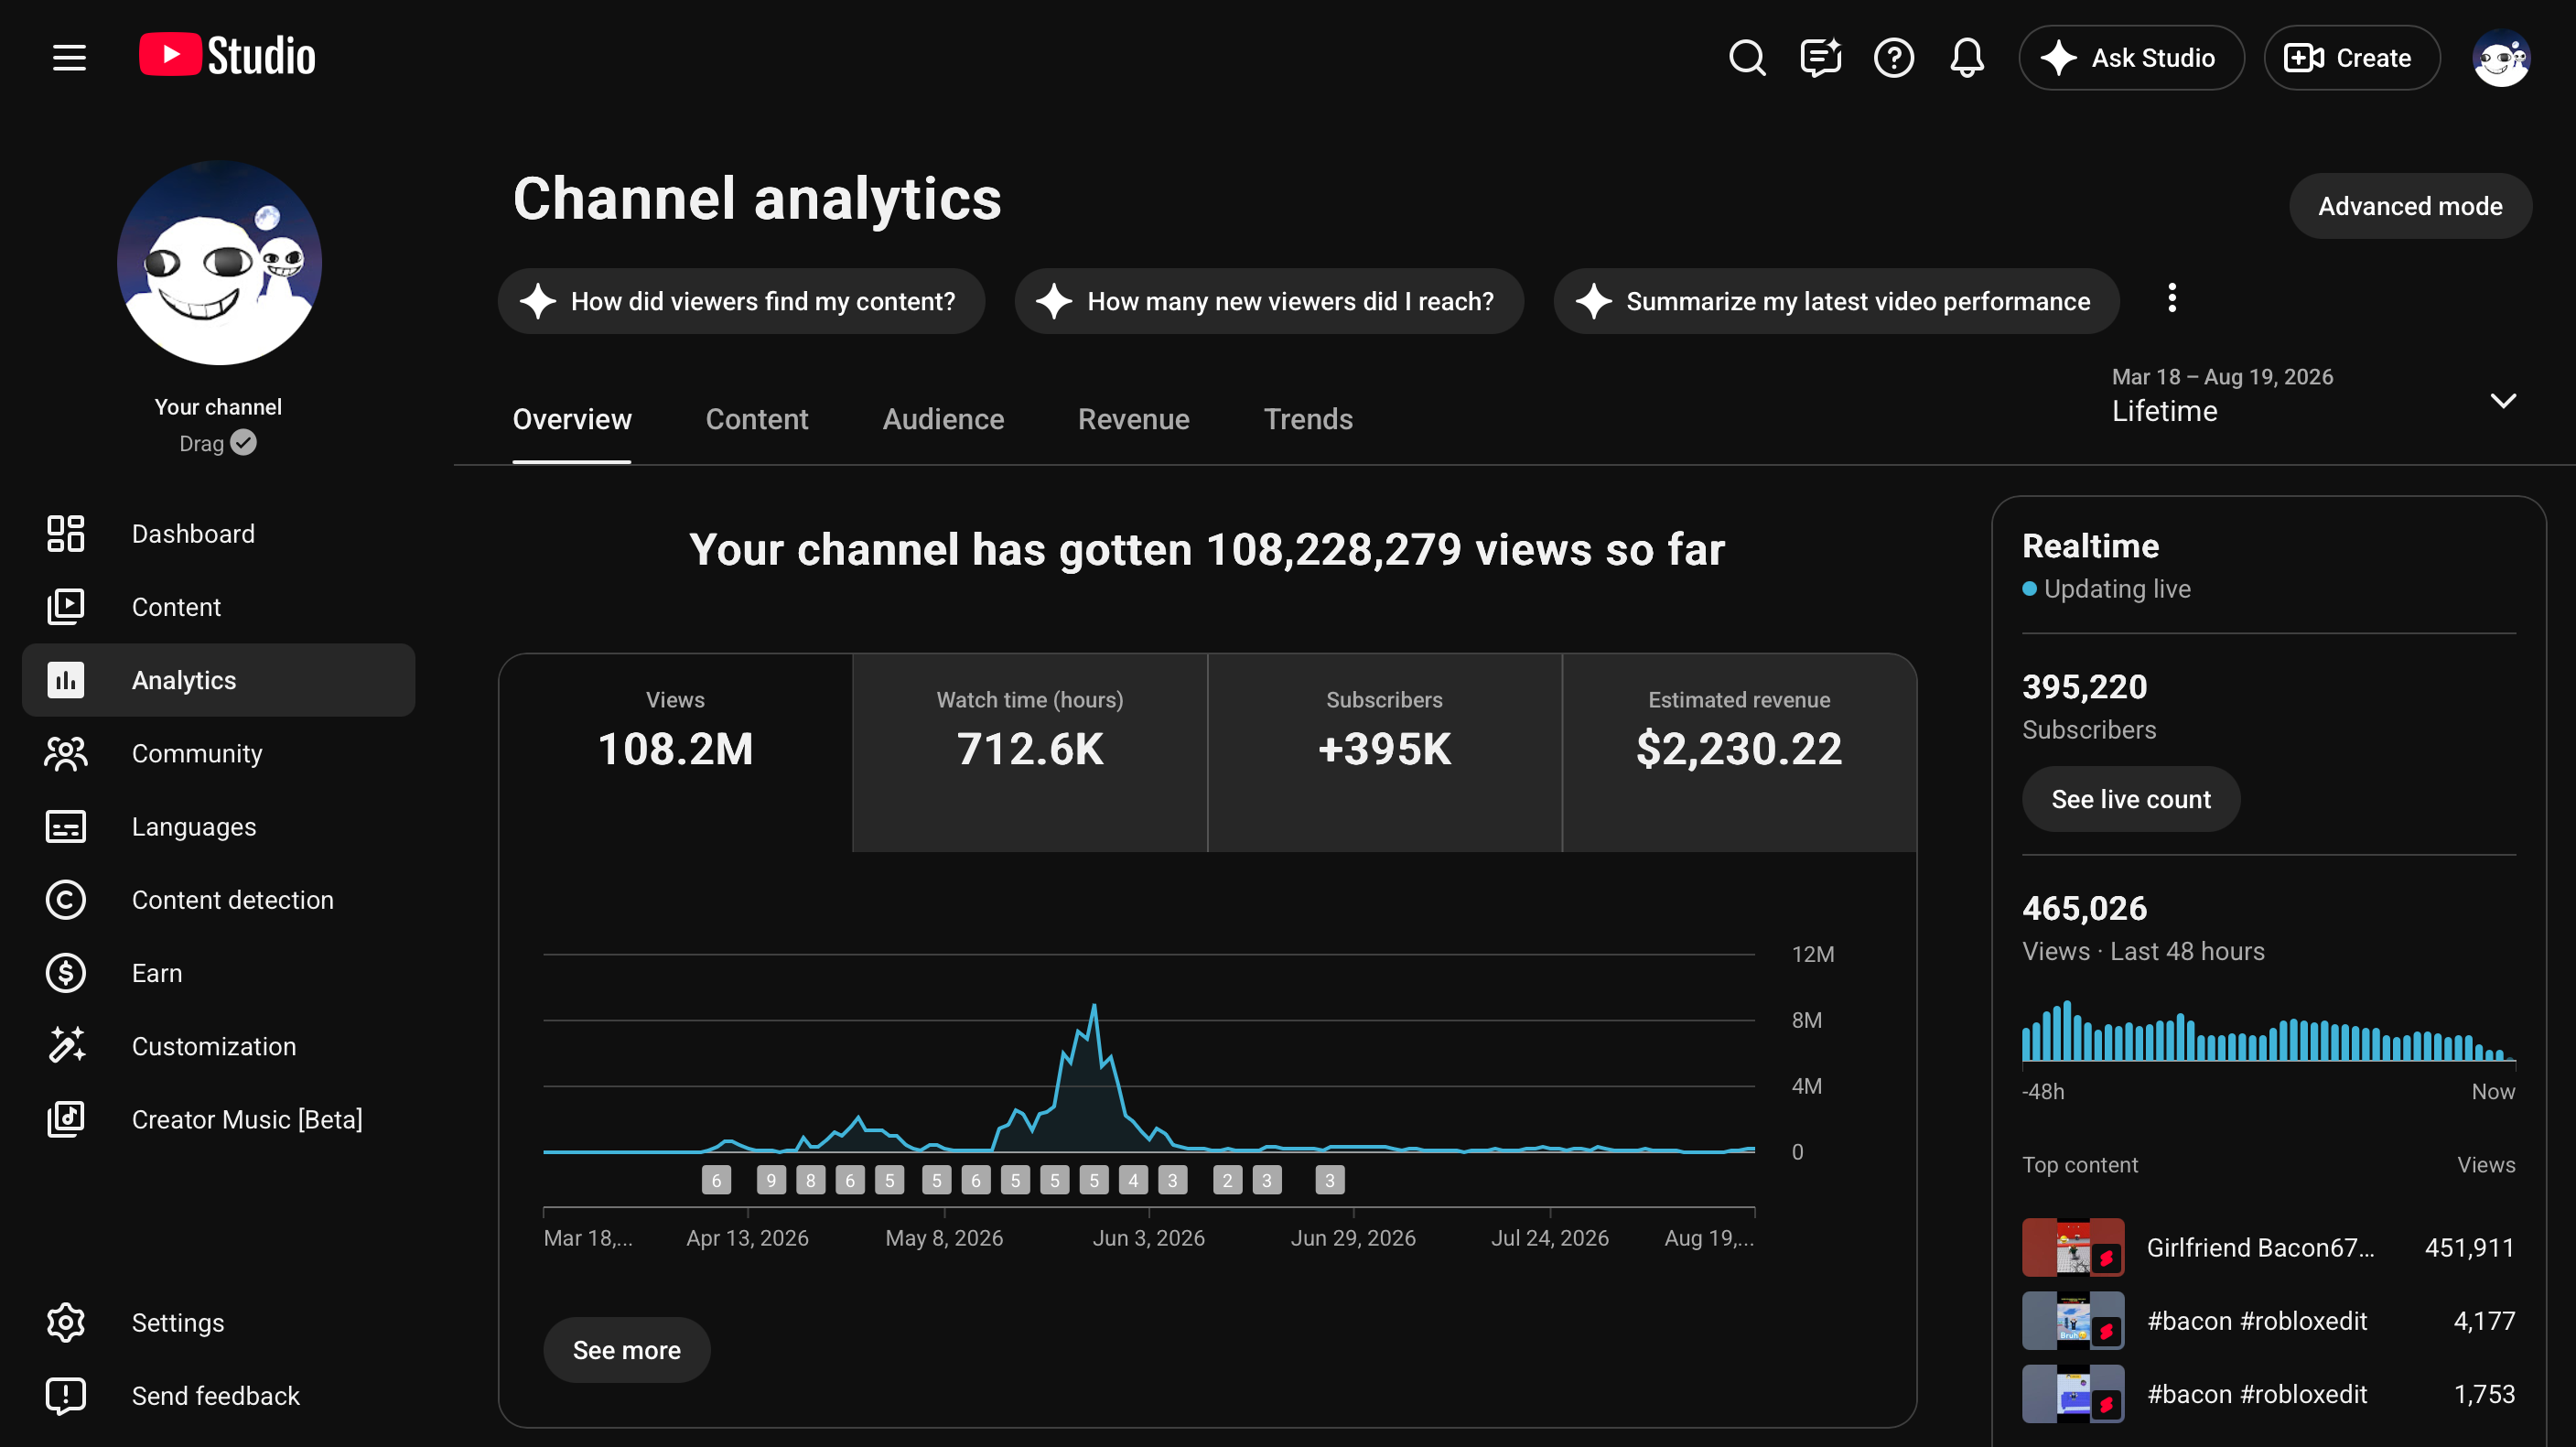Open the help question mark icon

click(1893, 58)
